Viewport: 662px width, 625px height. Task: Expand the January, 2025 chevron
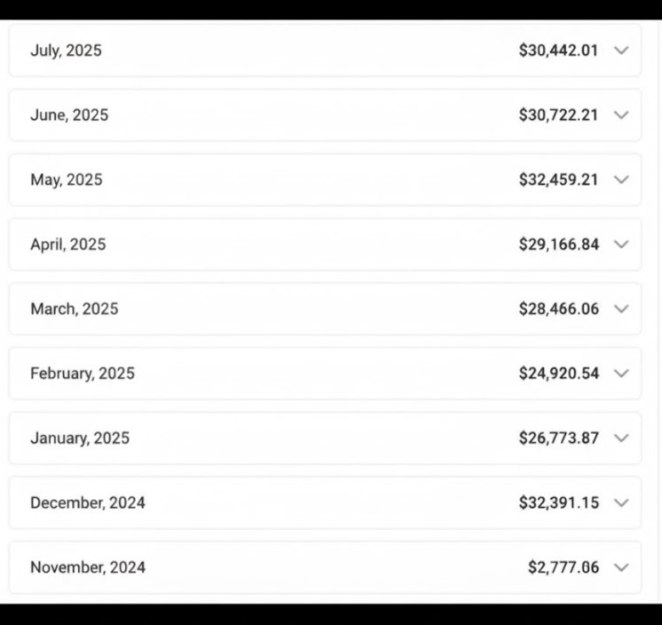coord(621,438)
